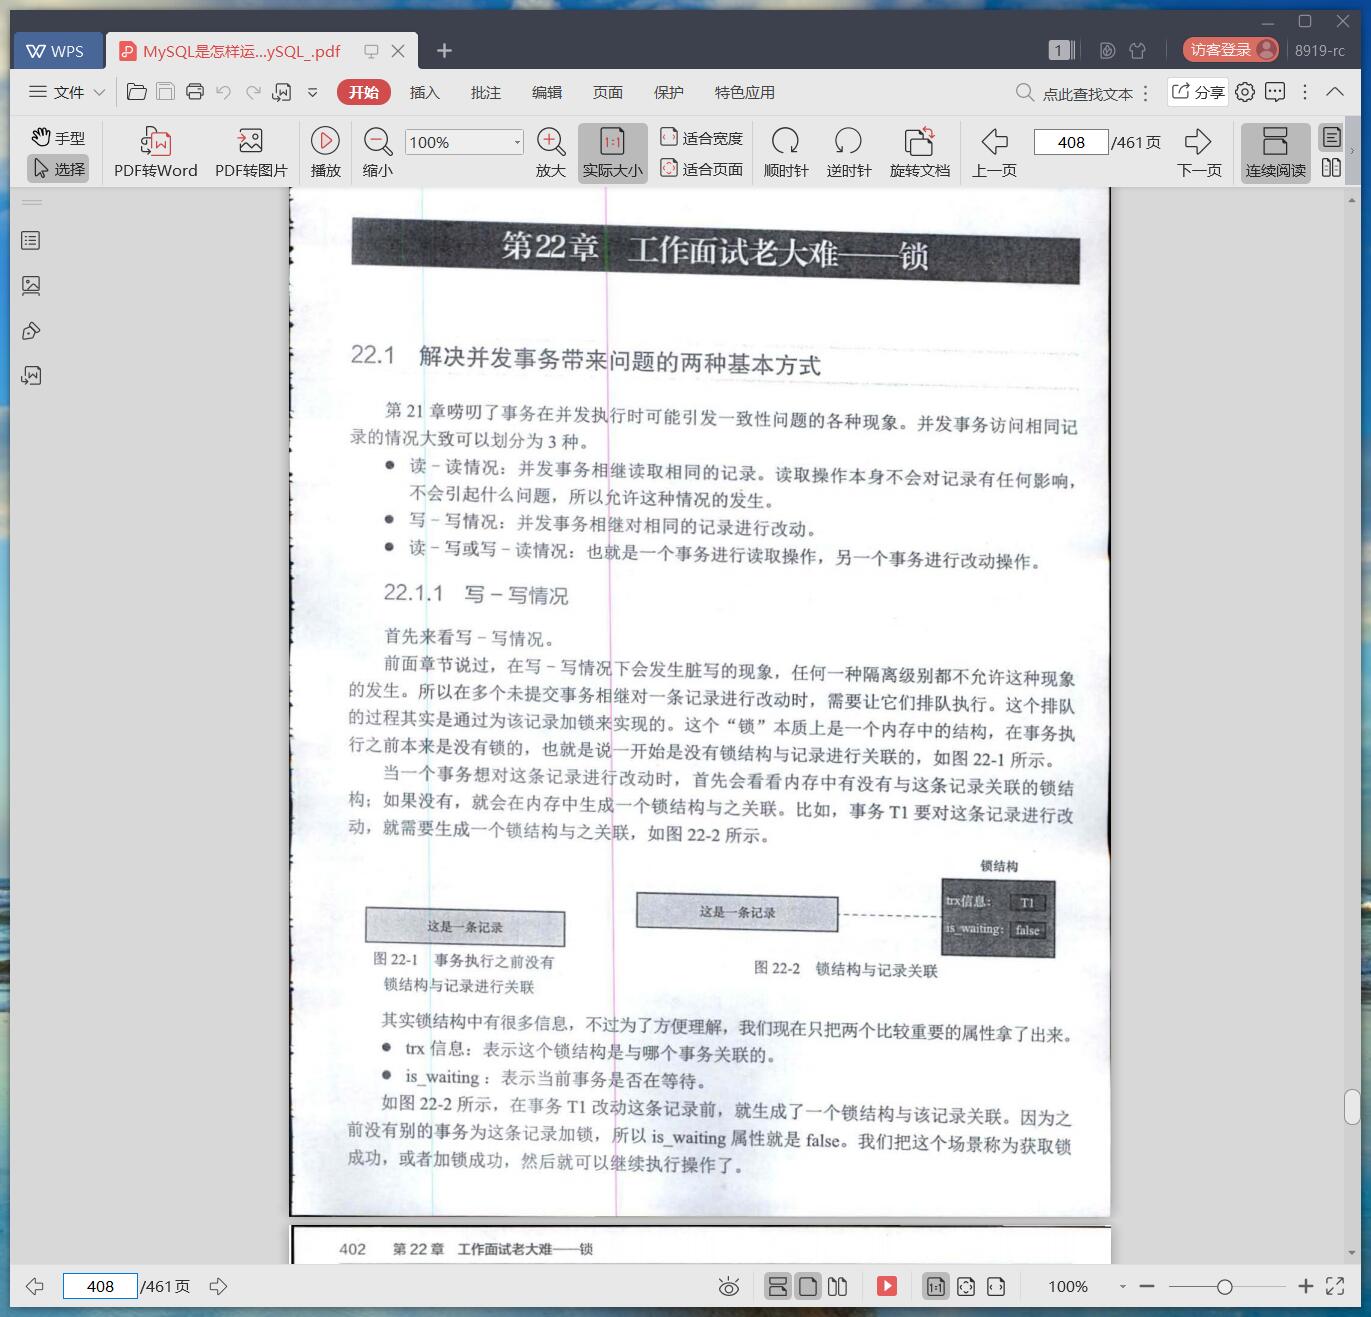Click the 缩小 zoom out button

click(x=378, y=152)
